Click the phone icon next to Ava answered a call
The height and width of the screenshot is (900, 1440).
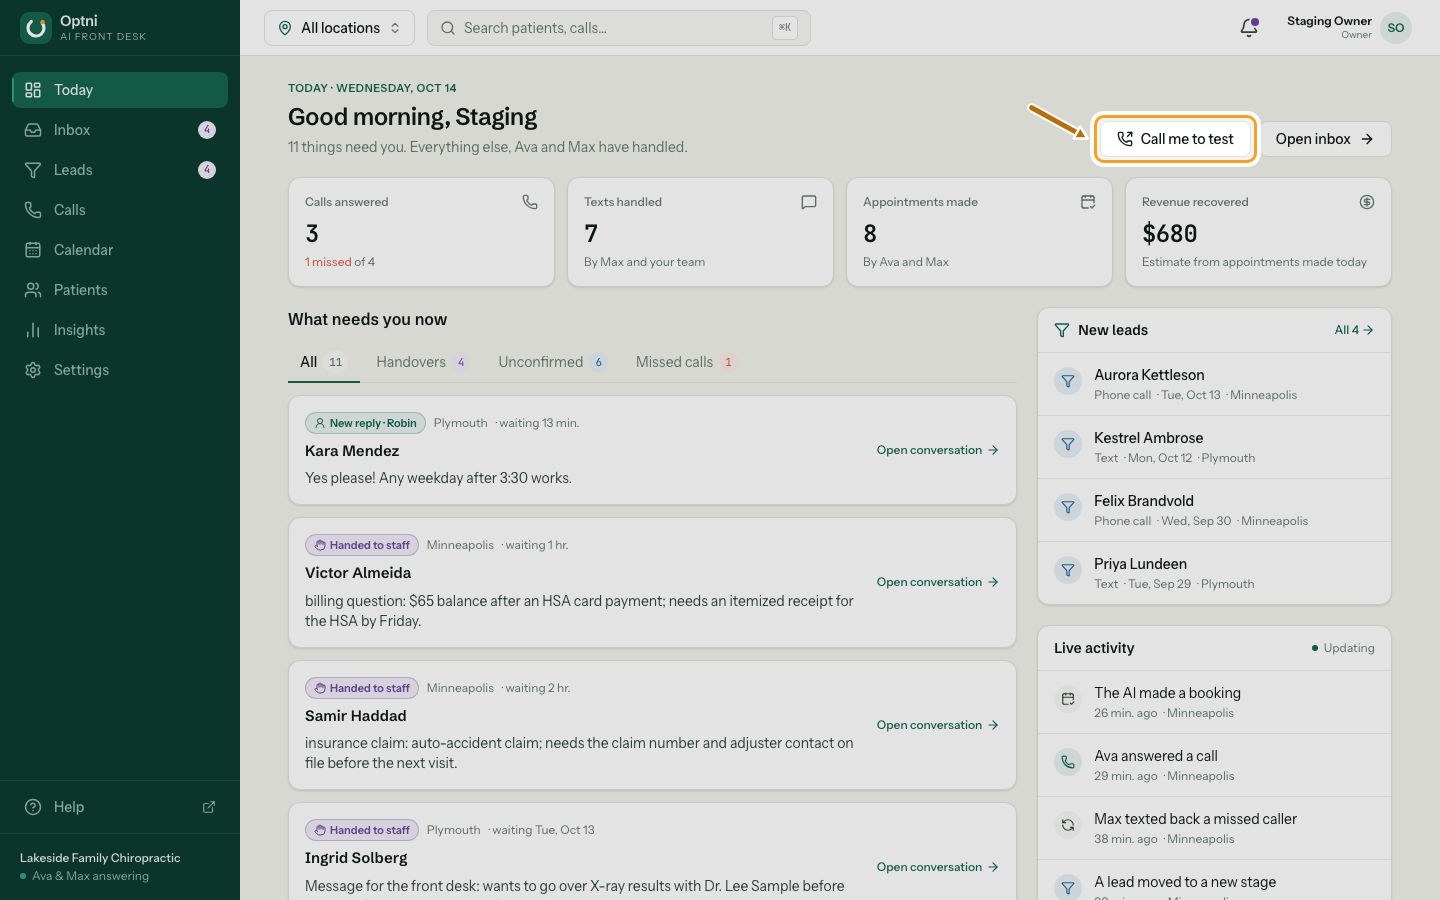[x=1068, y=762]
